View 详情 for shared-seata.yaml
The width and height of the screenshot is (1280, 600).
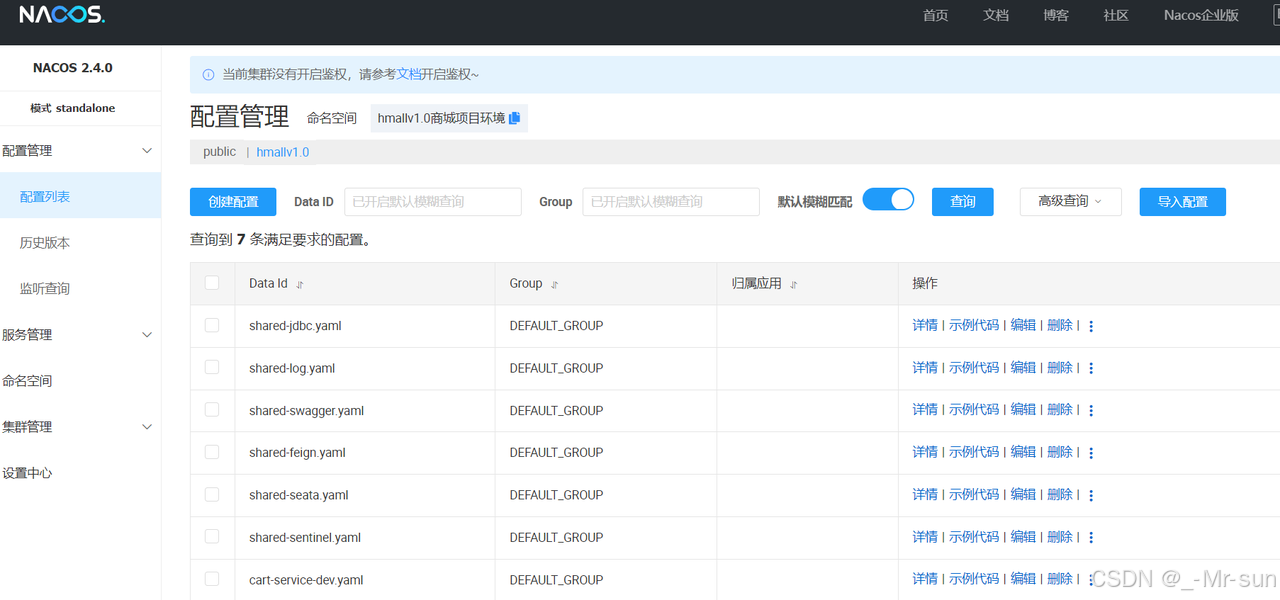[925, 494]
